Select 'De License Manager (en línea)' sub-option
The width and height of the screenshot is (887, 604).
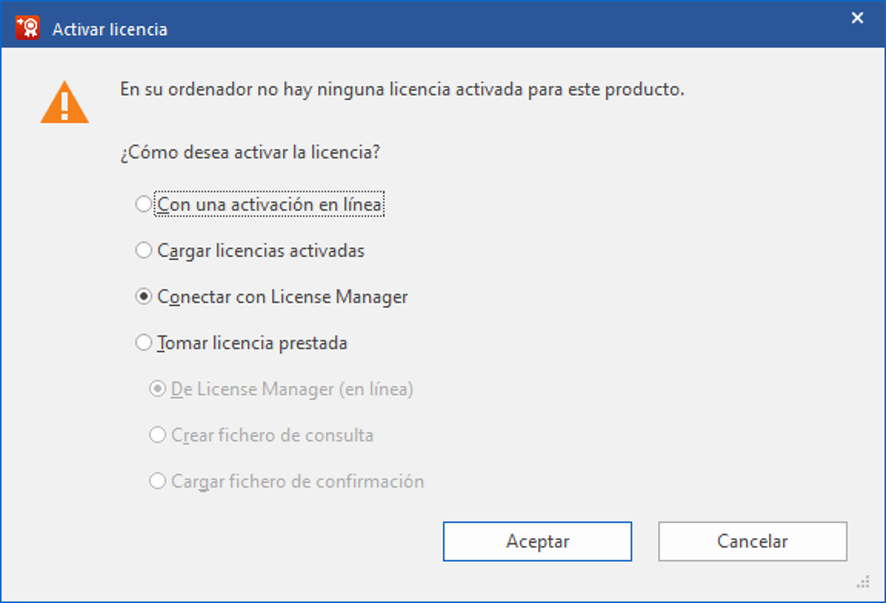tap(157, 389)
